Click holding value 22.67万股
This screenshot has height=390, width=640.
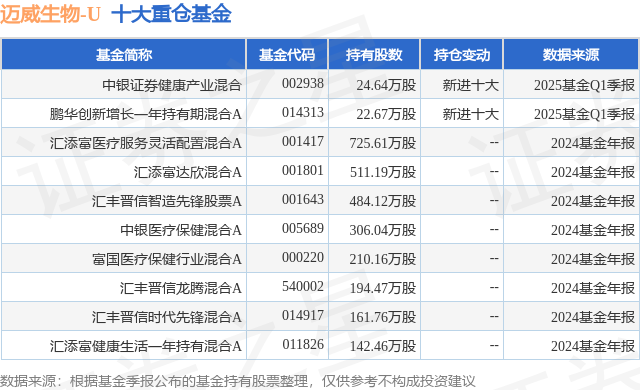[x=386, y=114]
